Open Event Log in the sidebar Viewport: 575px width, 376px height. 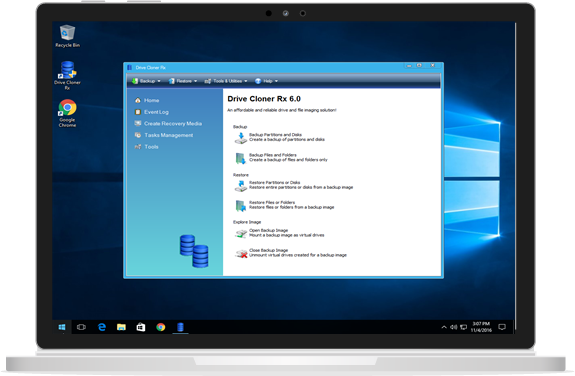(151, 112)
